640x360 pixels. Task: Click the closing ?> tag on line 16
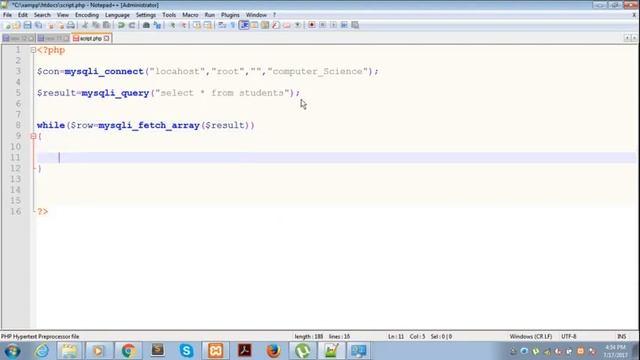tap(43, 211)
